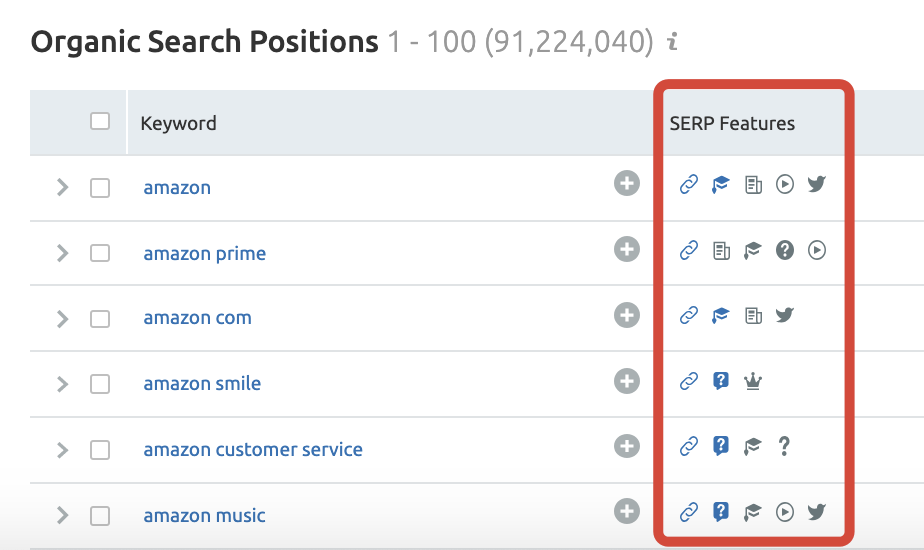Click the blue question bubble icon for amazon music

coord(720,512)
